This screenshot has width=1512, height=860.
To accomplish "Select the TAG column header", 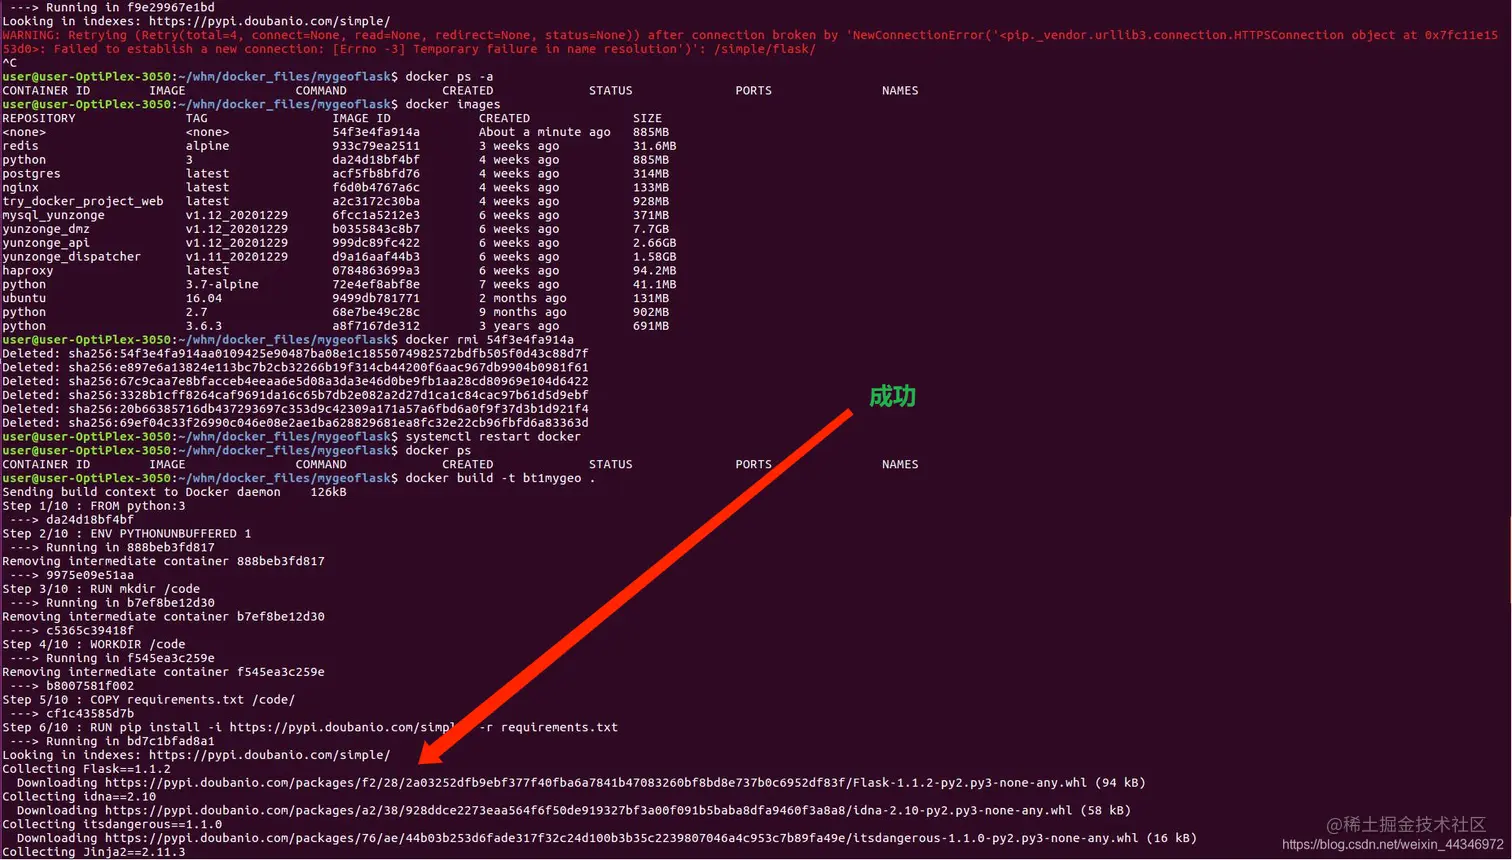I will (x=197, y=119).
